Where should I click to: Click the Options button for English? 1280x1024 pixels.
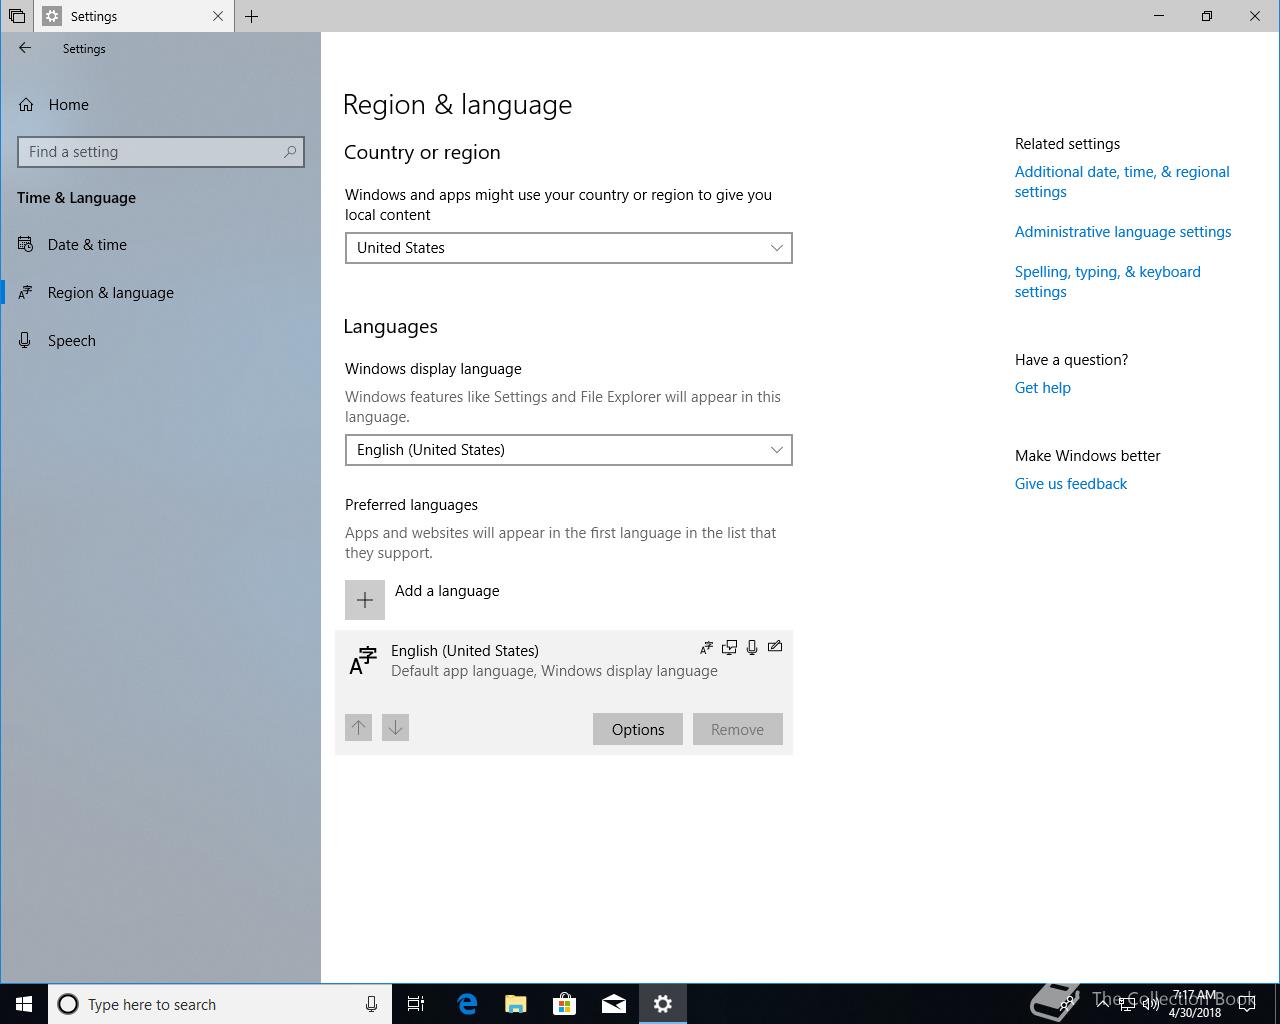pyautogui.click(x=638, y=729)
